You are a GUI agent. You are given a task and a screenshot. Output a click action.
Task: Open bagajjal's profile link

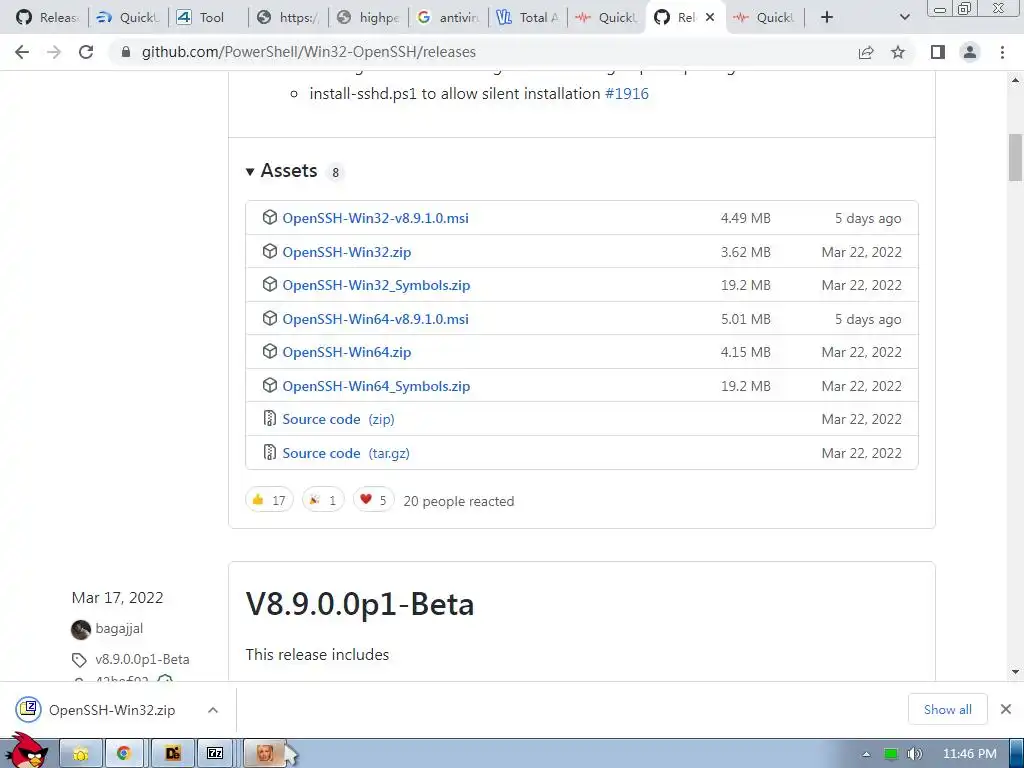point(119,628)
